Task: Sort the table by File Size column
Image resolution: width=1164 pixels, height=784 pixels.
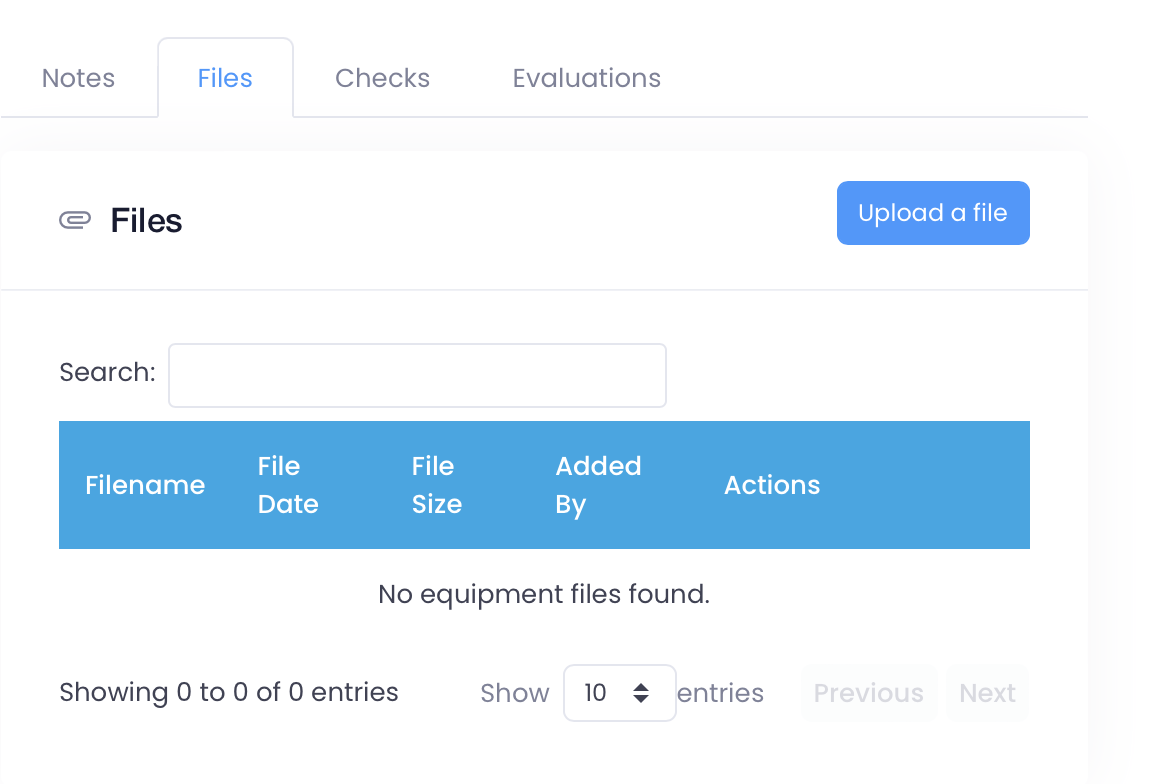Action: [x=436, y=485]
